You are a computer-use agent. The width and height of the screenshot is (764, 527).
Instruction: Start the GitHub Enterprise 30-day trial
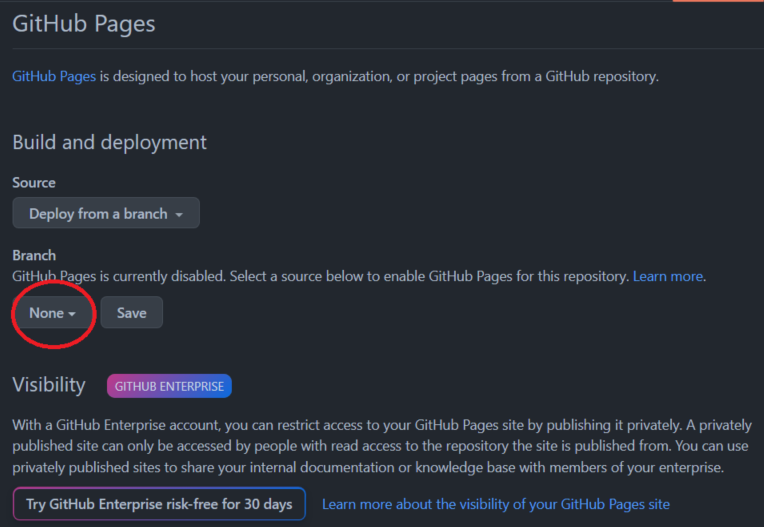tap(159, 503)
